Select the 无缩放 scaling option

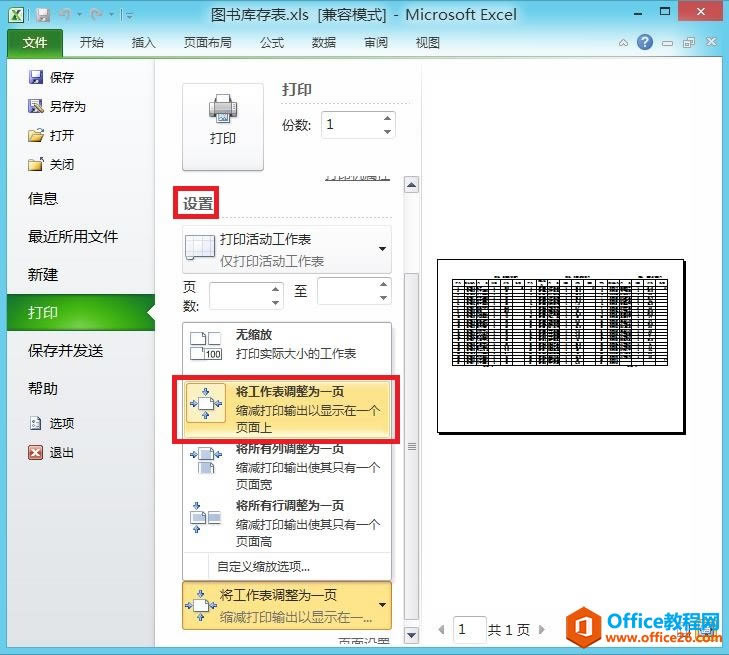[287, 347]
